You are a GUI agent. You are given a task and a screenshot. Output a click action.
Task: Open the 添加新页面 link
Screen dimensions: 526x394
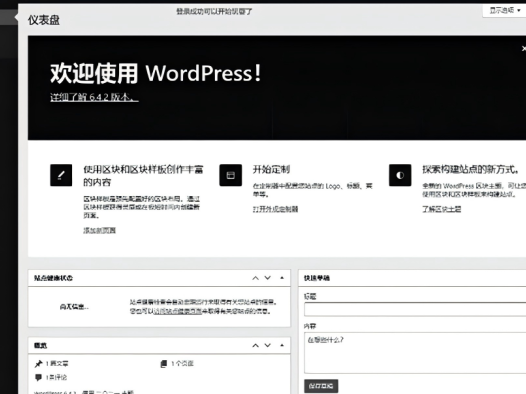pyautogui.click(x=100, y=230)
